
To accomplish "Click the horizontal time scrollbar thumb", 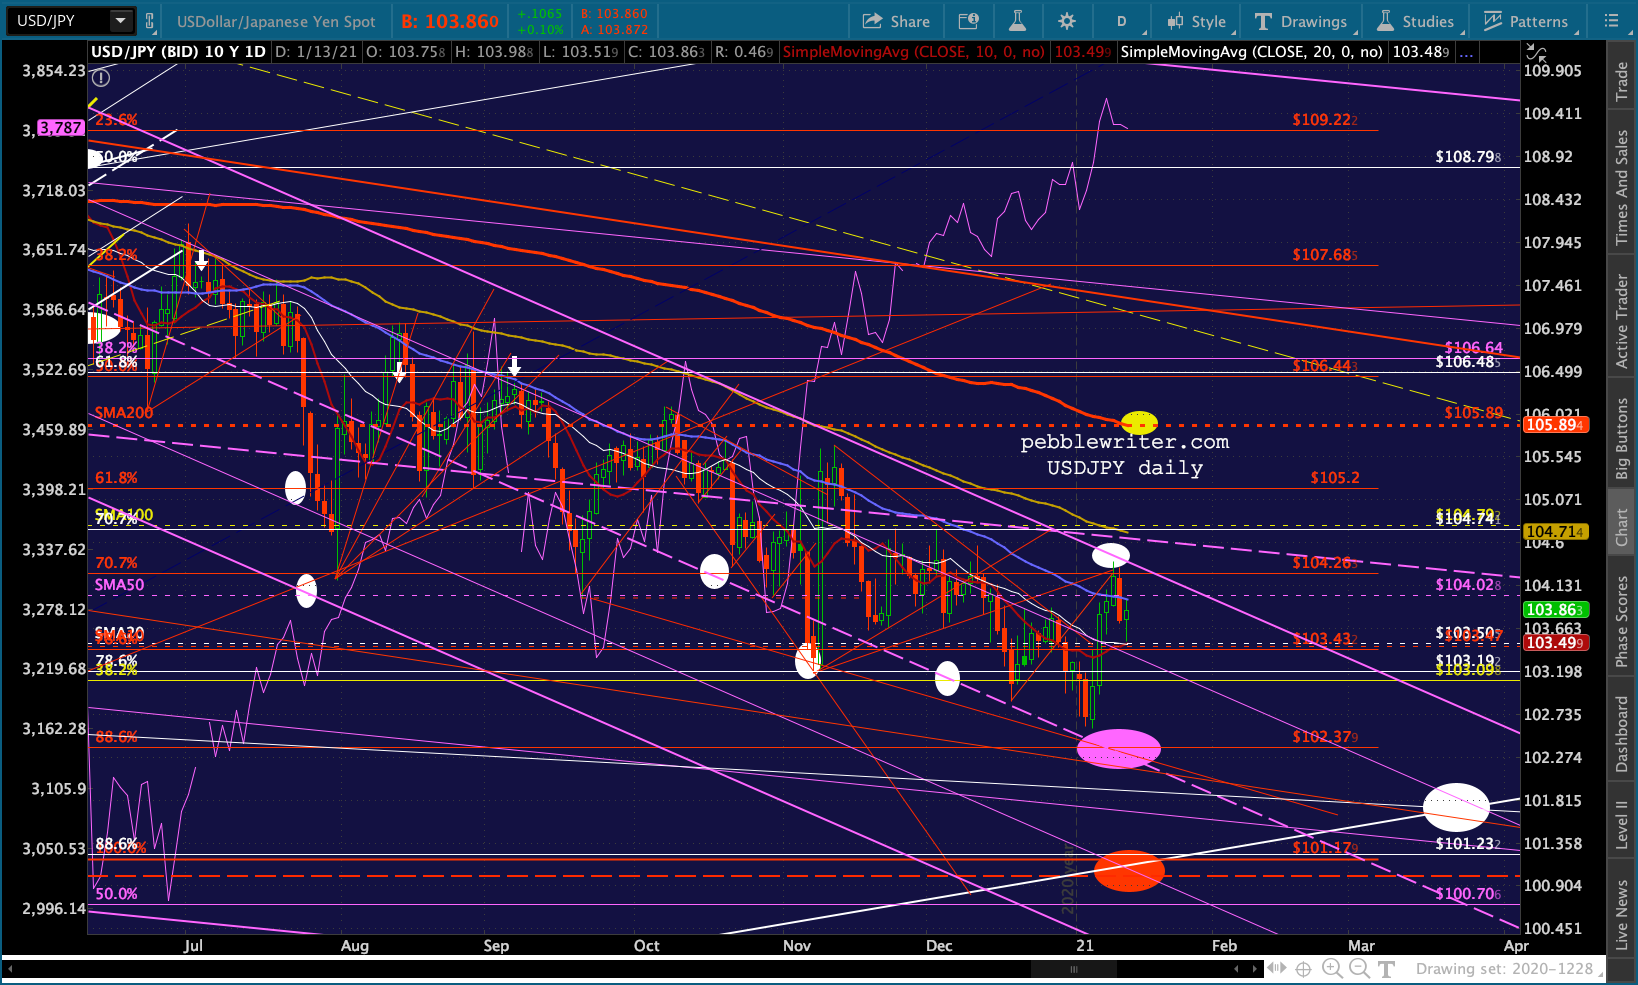I will point(1075,968).
